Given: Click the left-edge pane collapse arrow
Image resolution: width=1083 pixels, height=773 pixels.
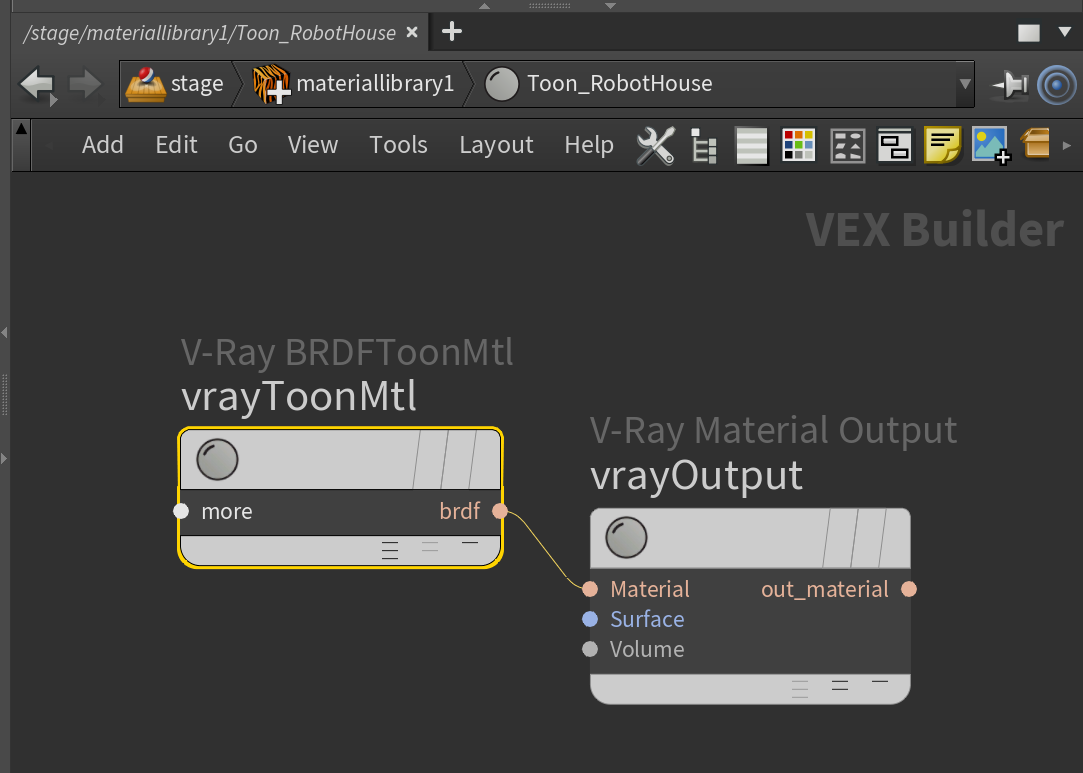Looking at the screenshot, I should coord(4,332).
